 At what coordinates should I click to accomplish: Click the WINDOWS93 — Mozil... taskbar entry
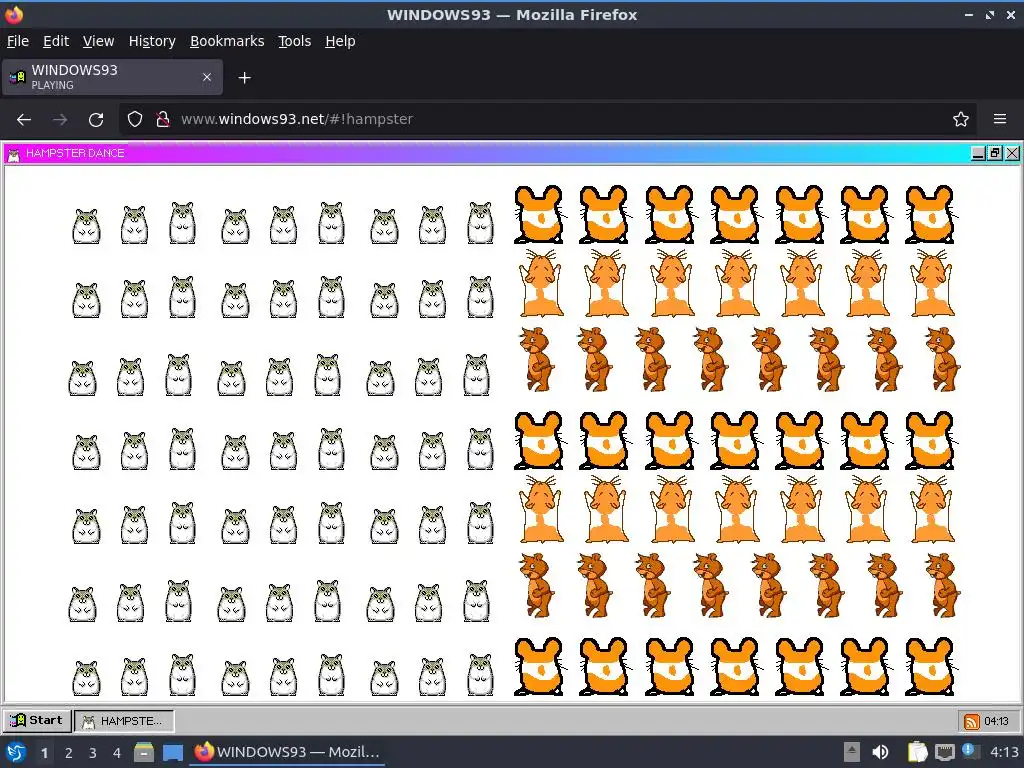tap(287, 752)
